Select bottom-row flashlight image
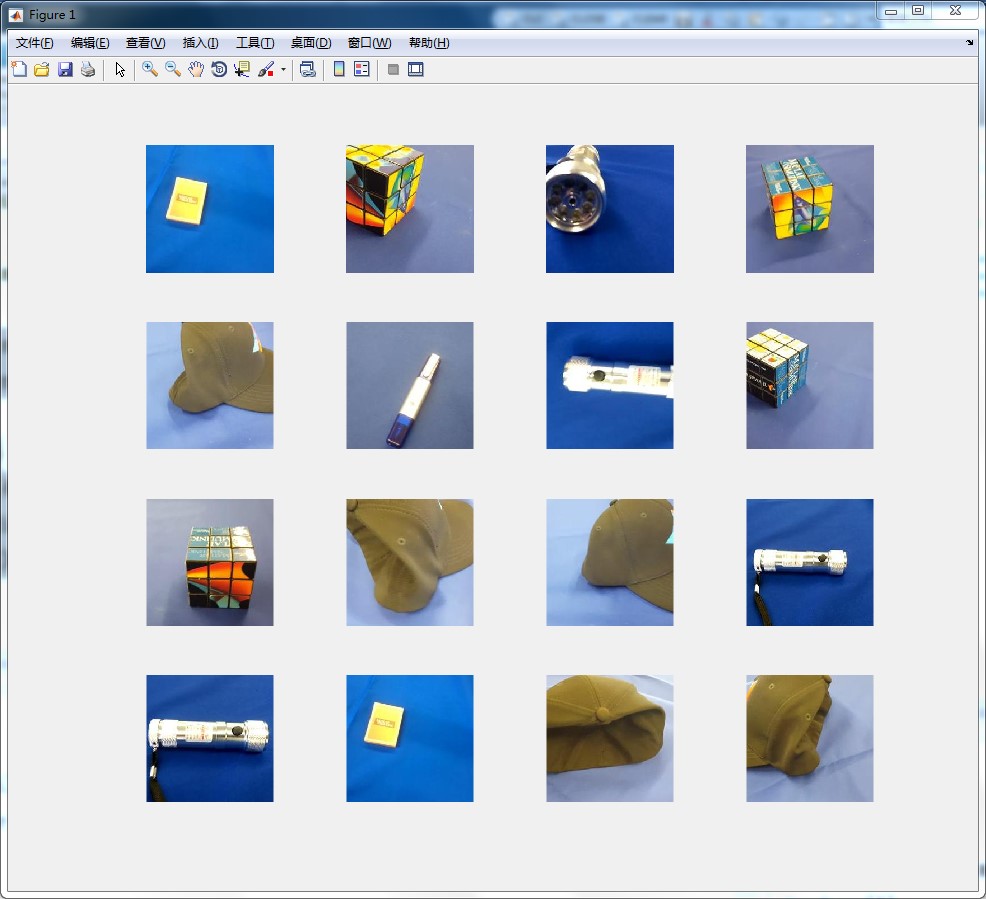The image size is (986, 899). point(210,738)
